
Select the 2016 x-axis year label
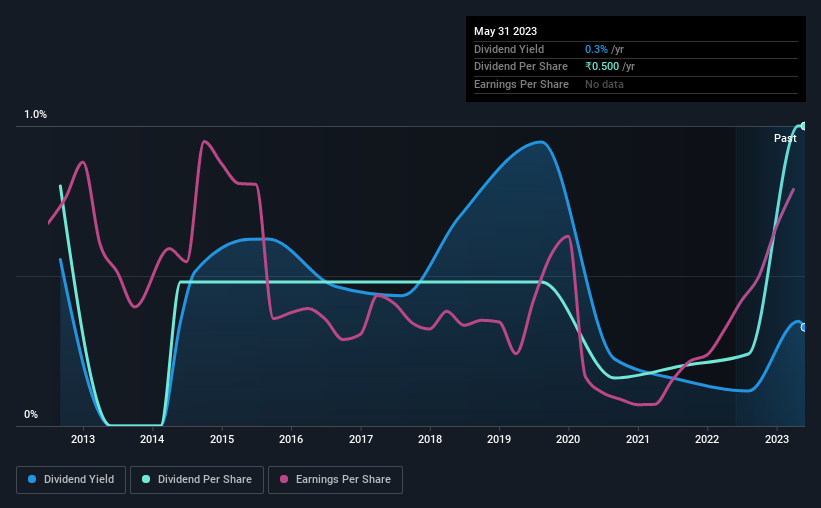pos(291,439)
